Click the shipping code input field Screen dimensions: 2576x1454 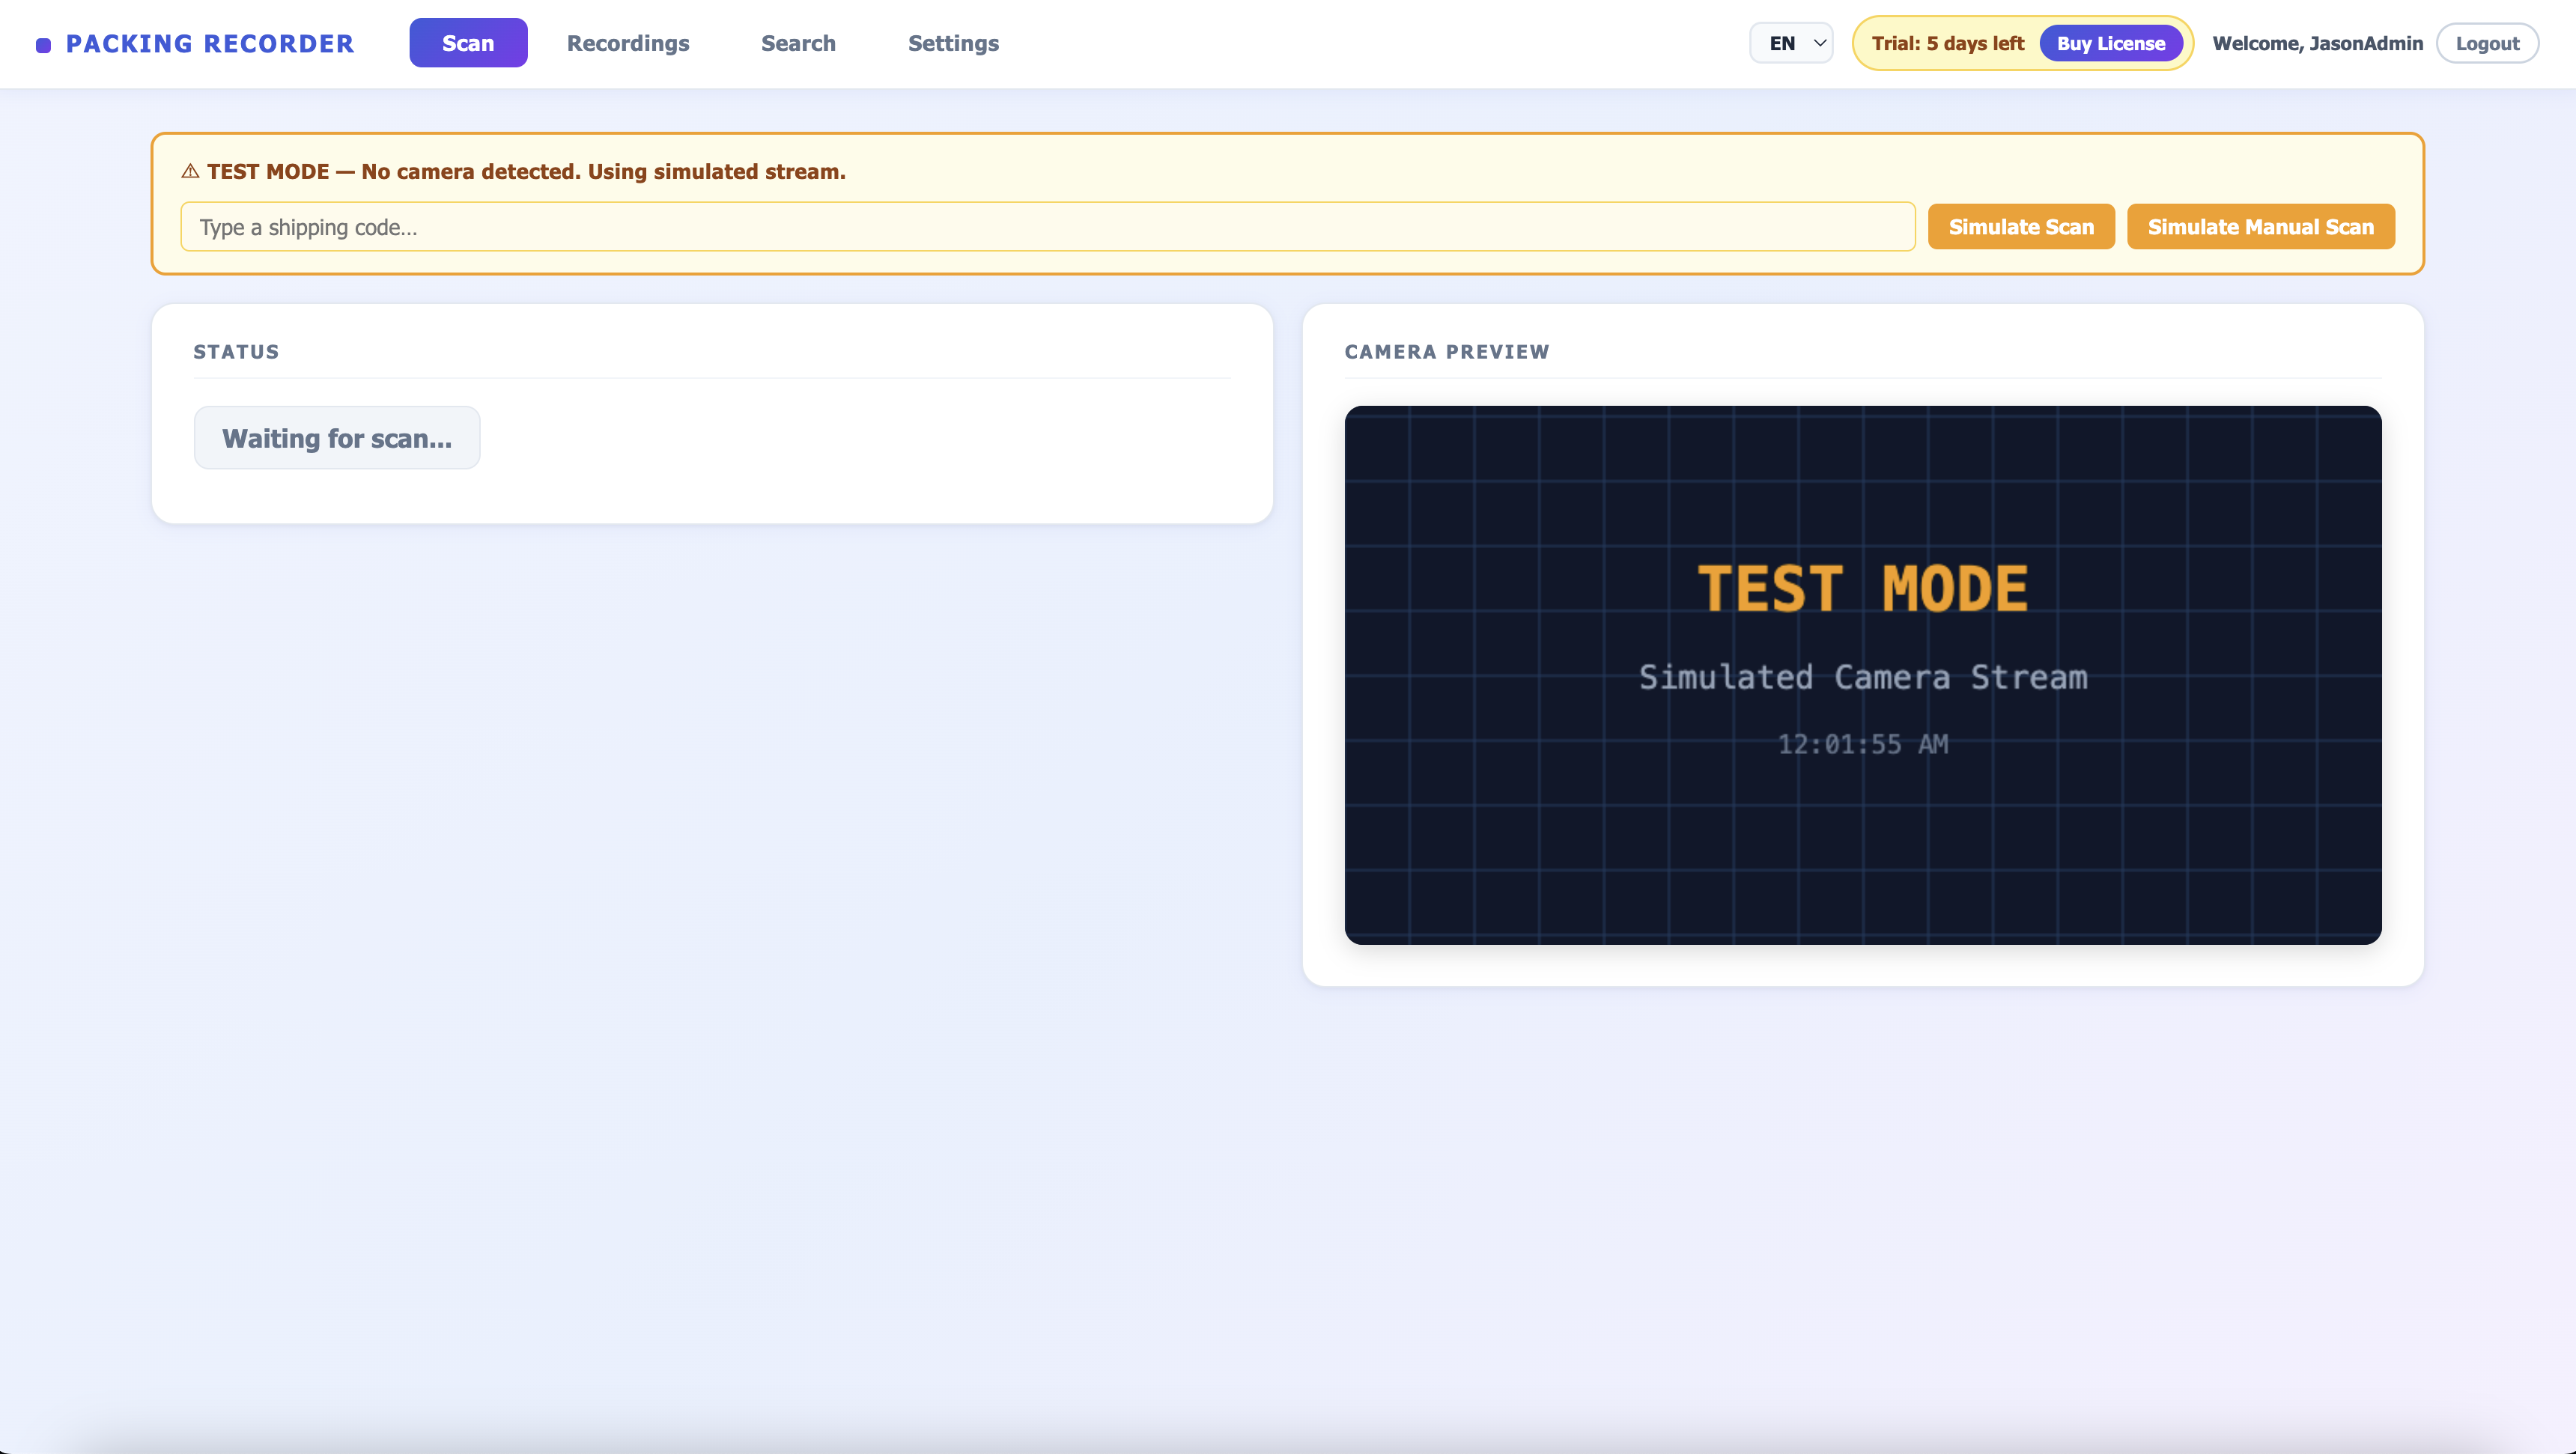[x=1047, y=227]
